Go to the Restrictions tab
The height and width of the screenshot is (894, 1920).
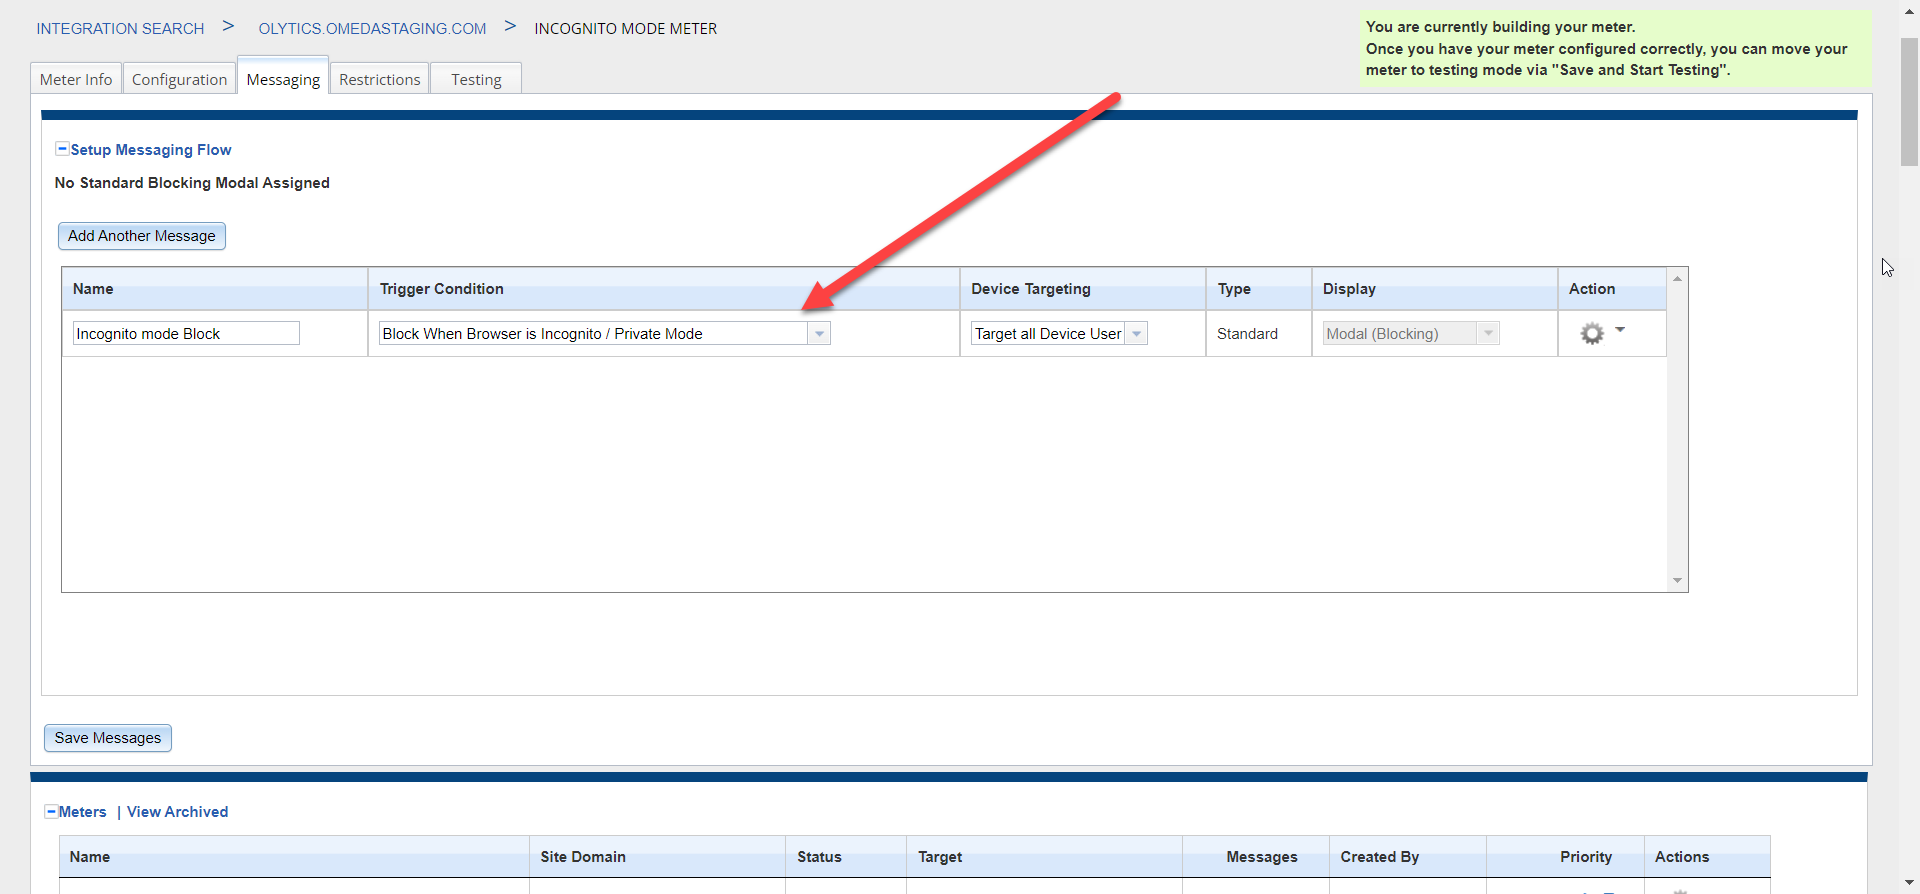coord(379,80)
